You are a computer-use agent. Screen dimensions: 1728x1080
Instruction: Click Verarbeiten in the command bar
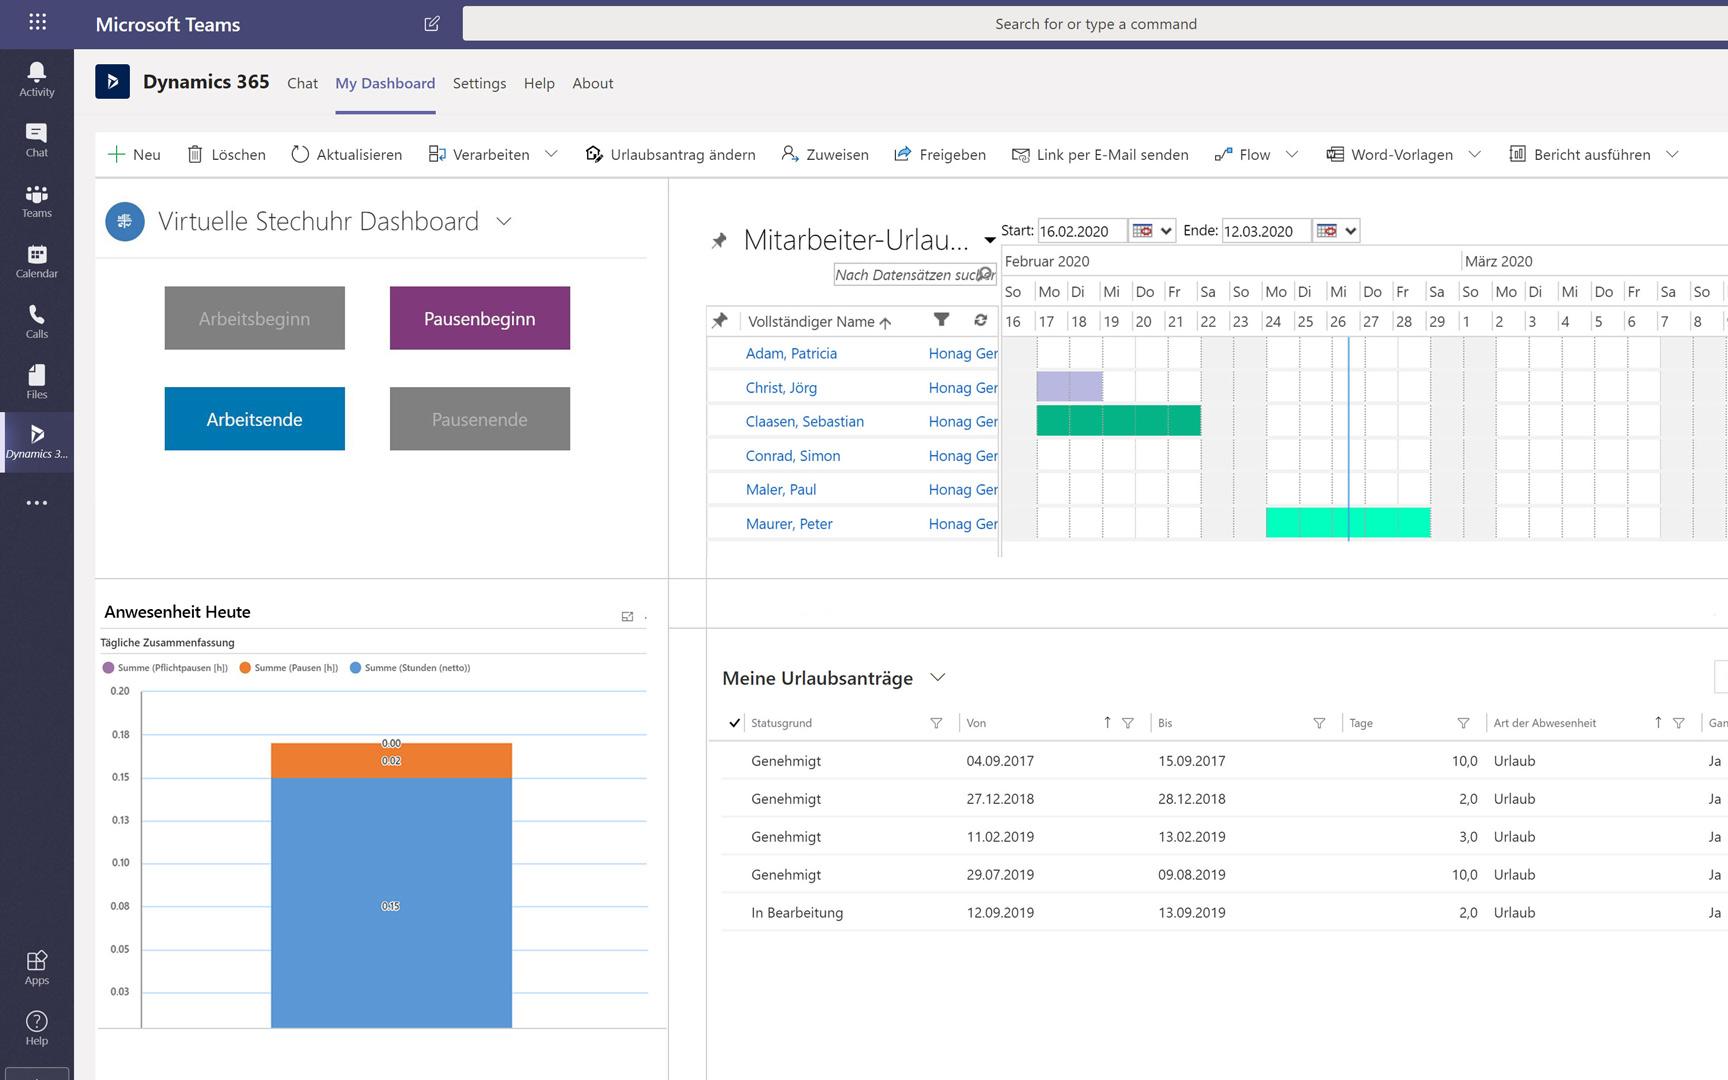click(479, 154)
